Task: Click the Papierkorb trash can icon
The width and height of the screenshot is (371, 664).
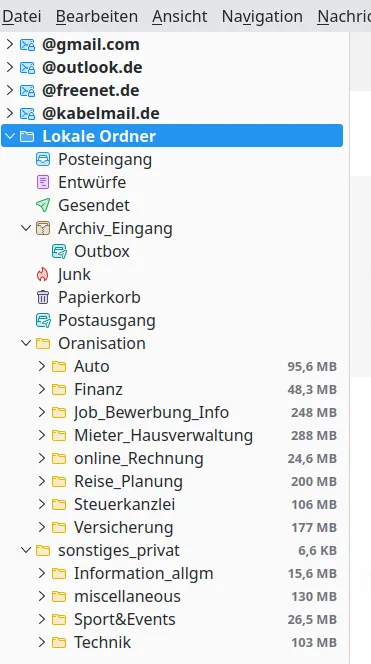Action: (43, 297)
